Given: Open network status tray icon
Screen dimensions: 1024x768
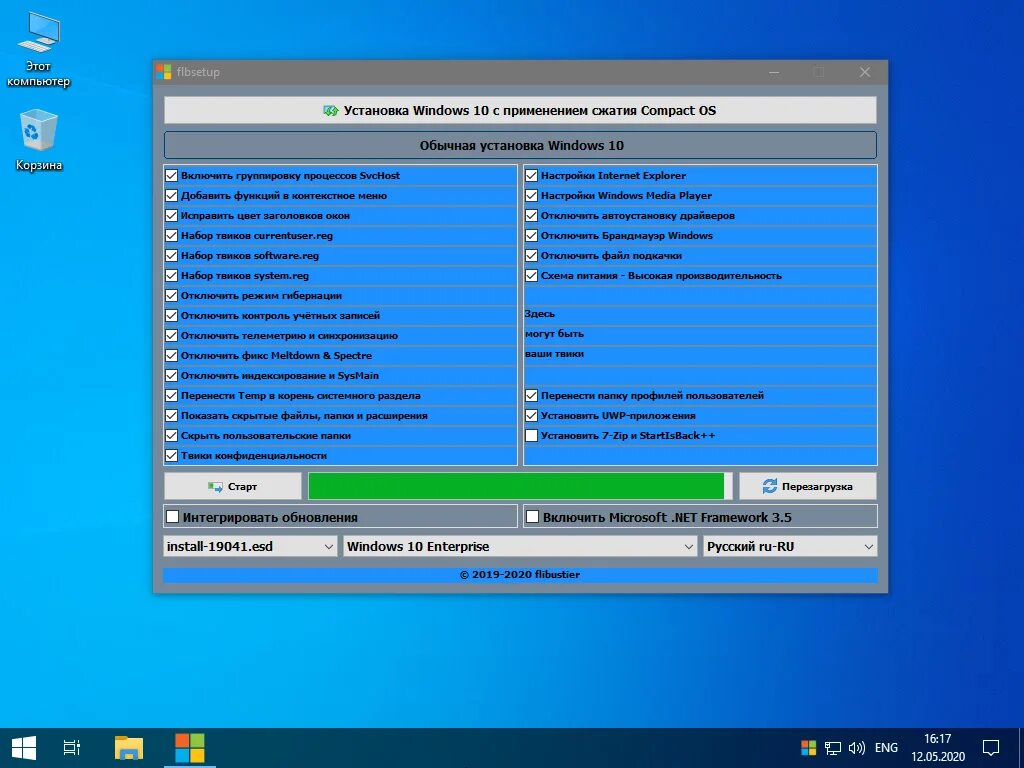Looking at the screenshot, I should pyautogui.click(x=833, y=748).
